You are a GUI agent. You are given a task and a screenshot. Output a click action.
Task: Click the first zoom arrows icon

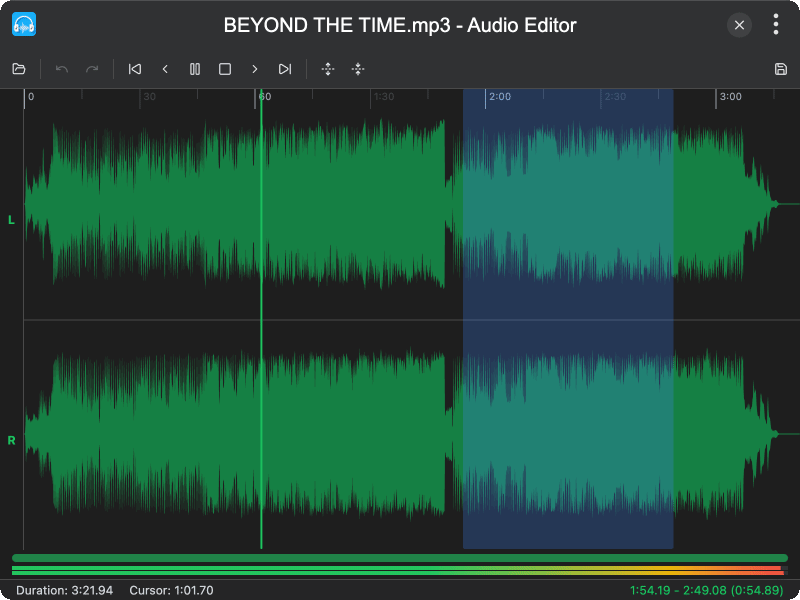pos(327,69)
